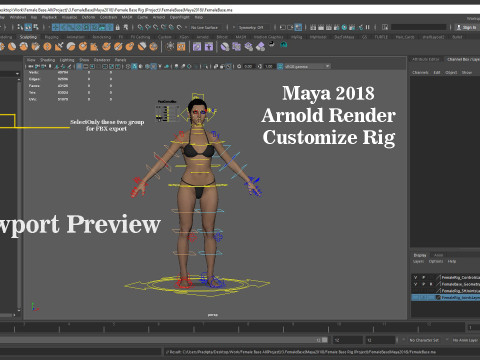Toggle visibility V of FemaleRig_Controller layer

[x=415, y=277]
